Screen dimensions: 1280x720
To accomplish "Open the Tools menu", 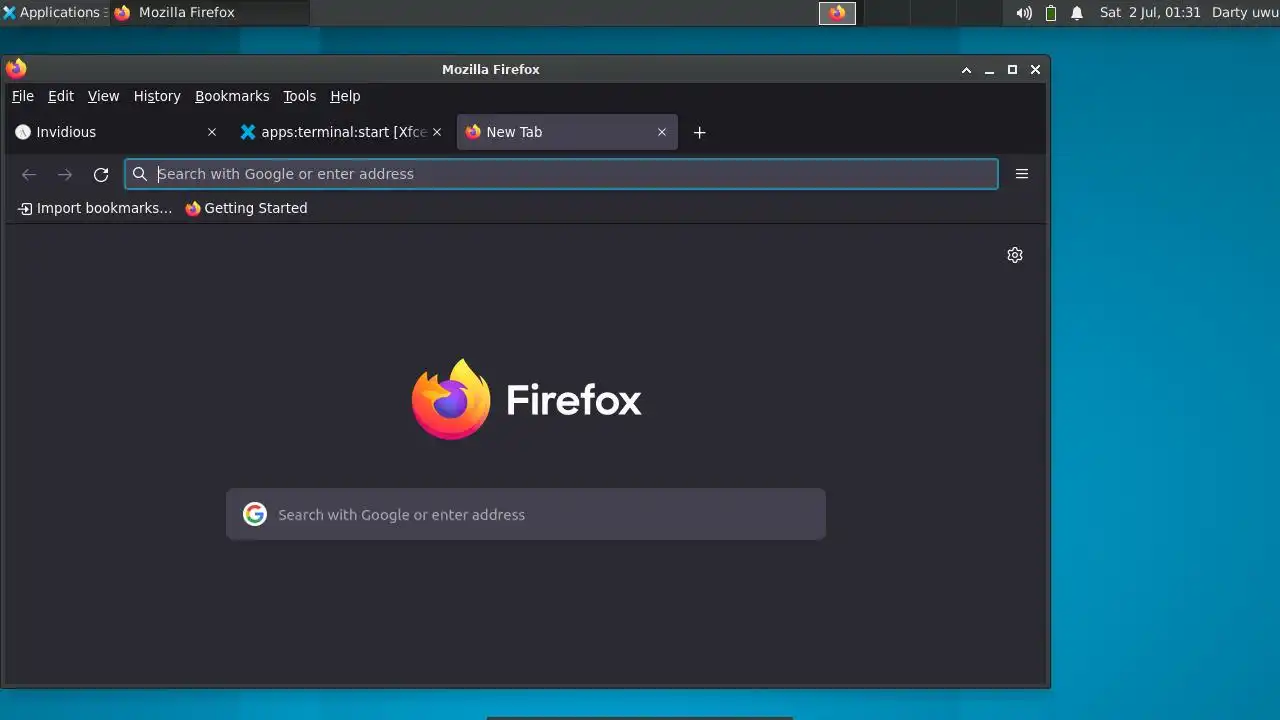I will [x=299, y=96].
